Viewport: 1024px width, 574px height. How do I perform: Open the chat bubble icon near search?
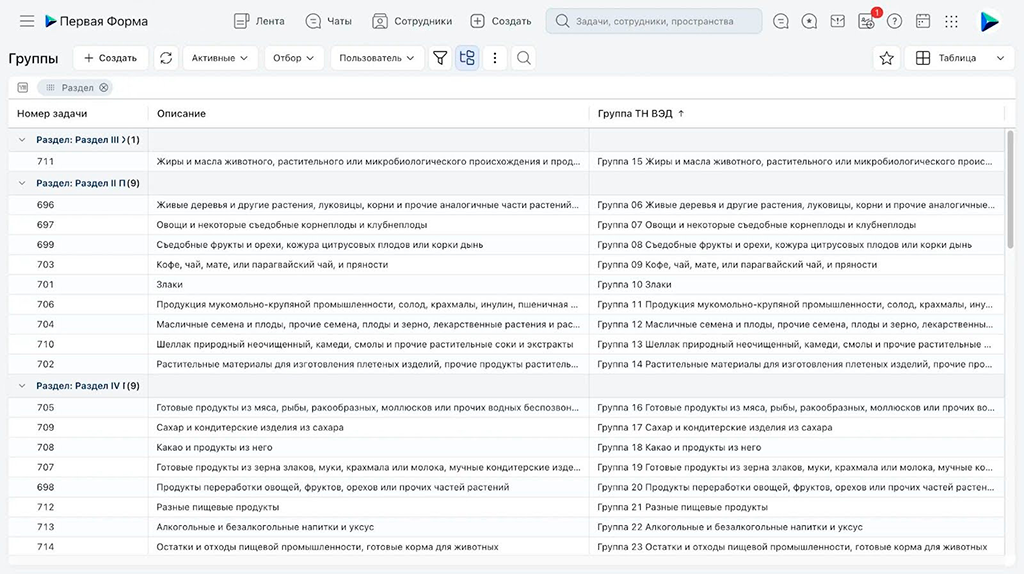780,21
